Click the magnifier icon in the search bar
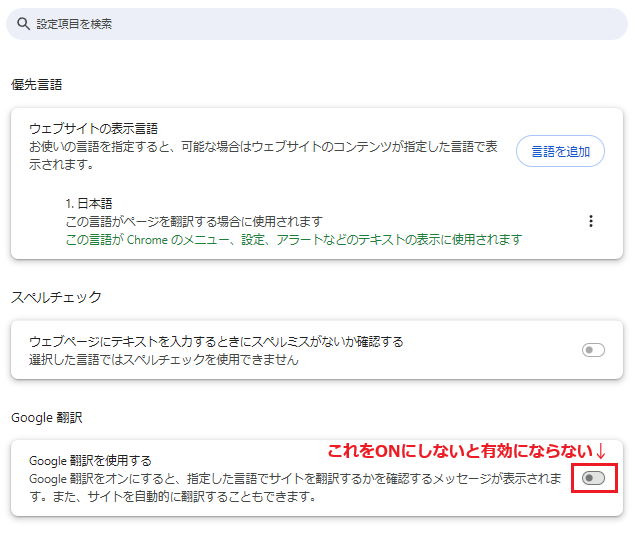This screenshot has height=533, width=634. click(23, 24)
